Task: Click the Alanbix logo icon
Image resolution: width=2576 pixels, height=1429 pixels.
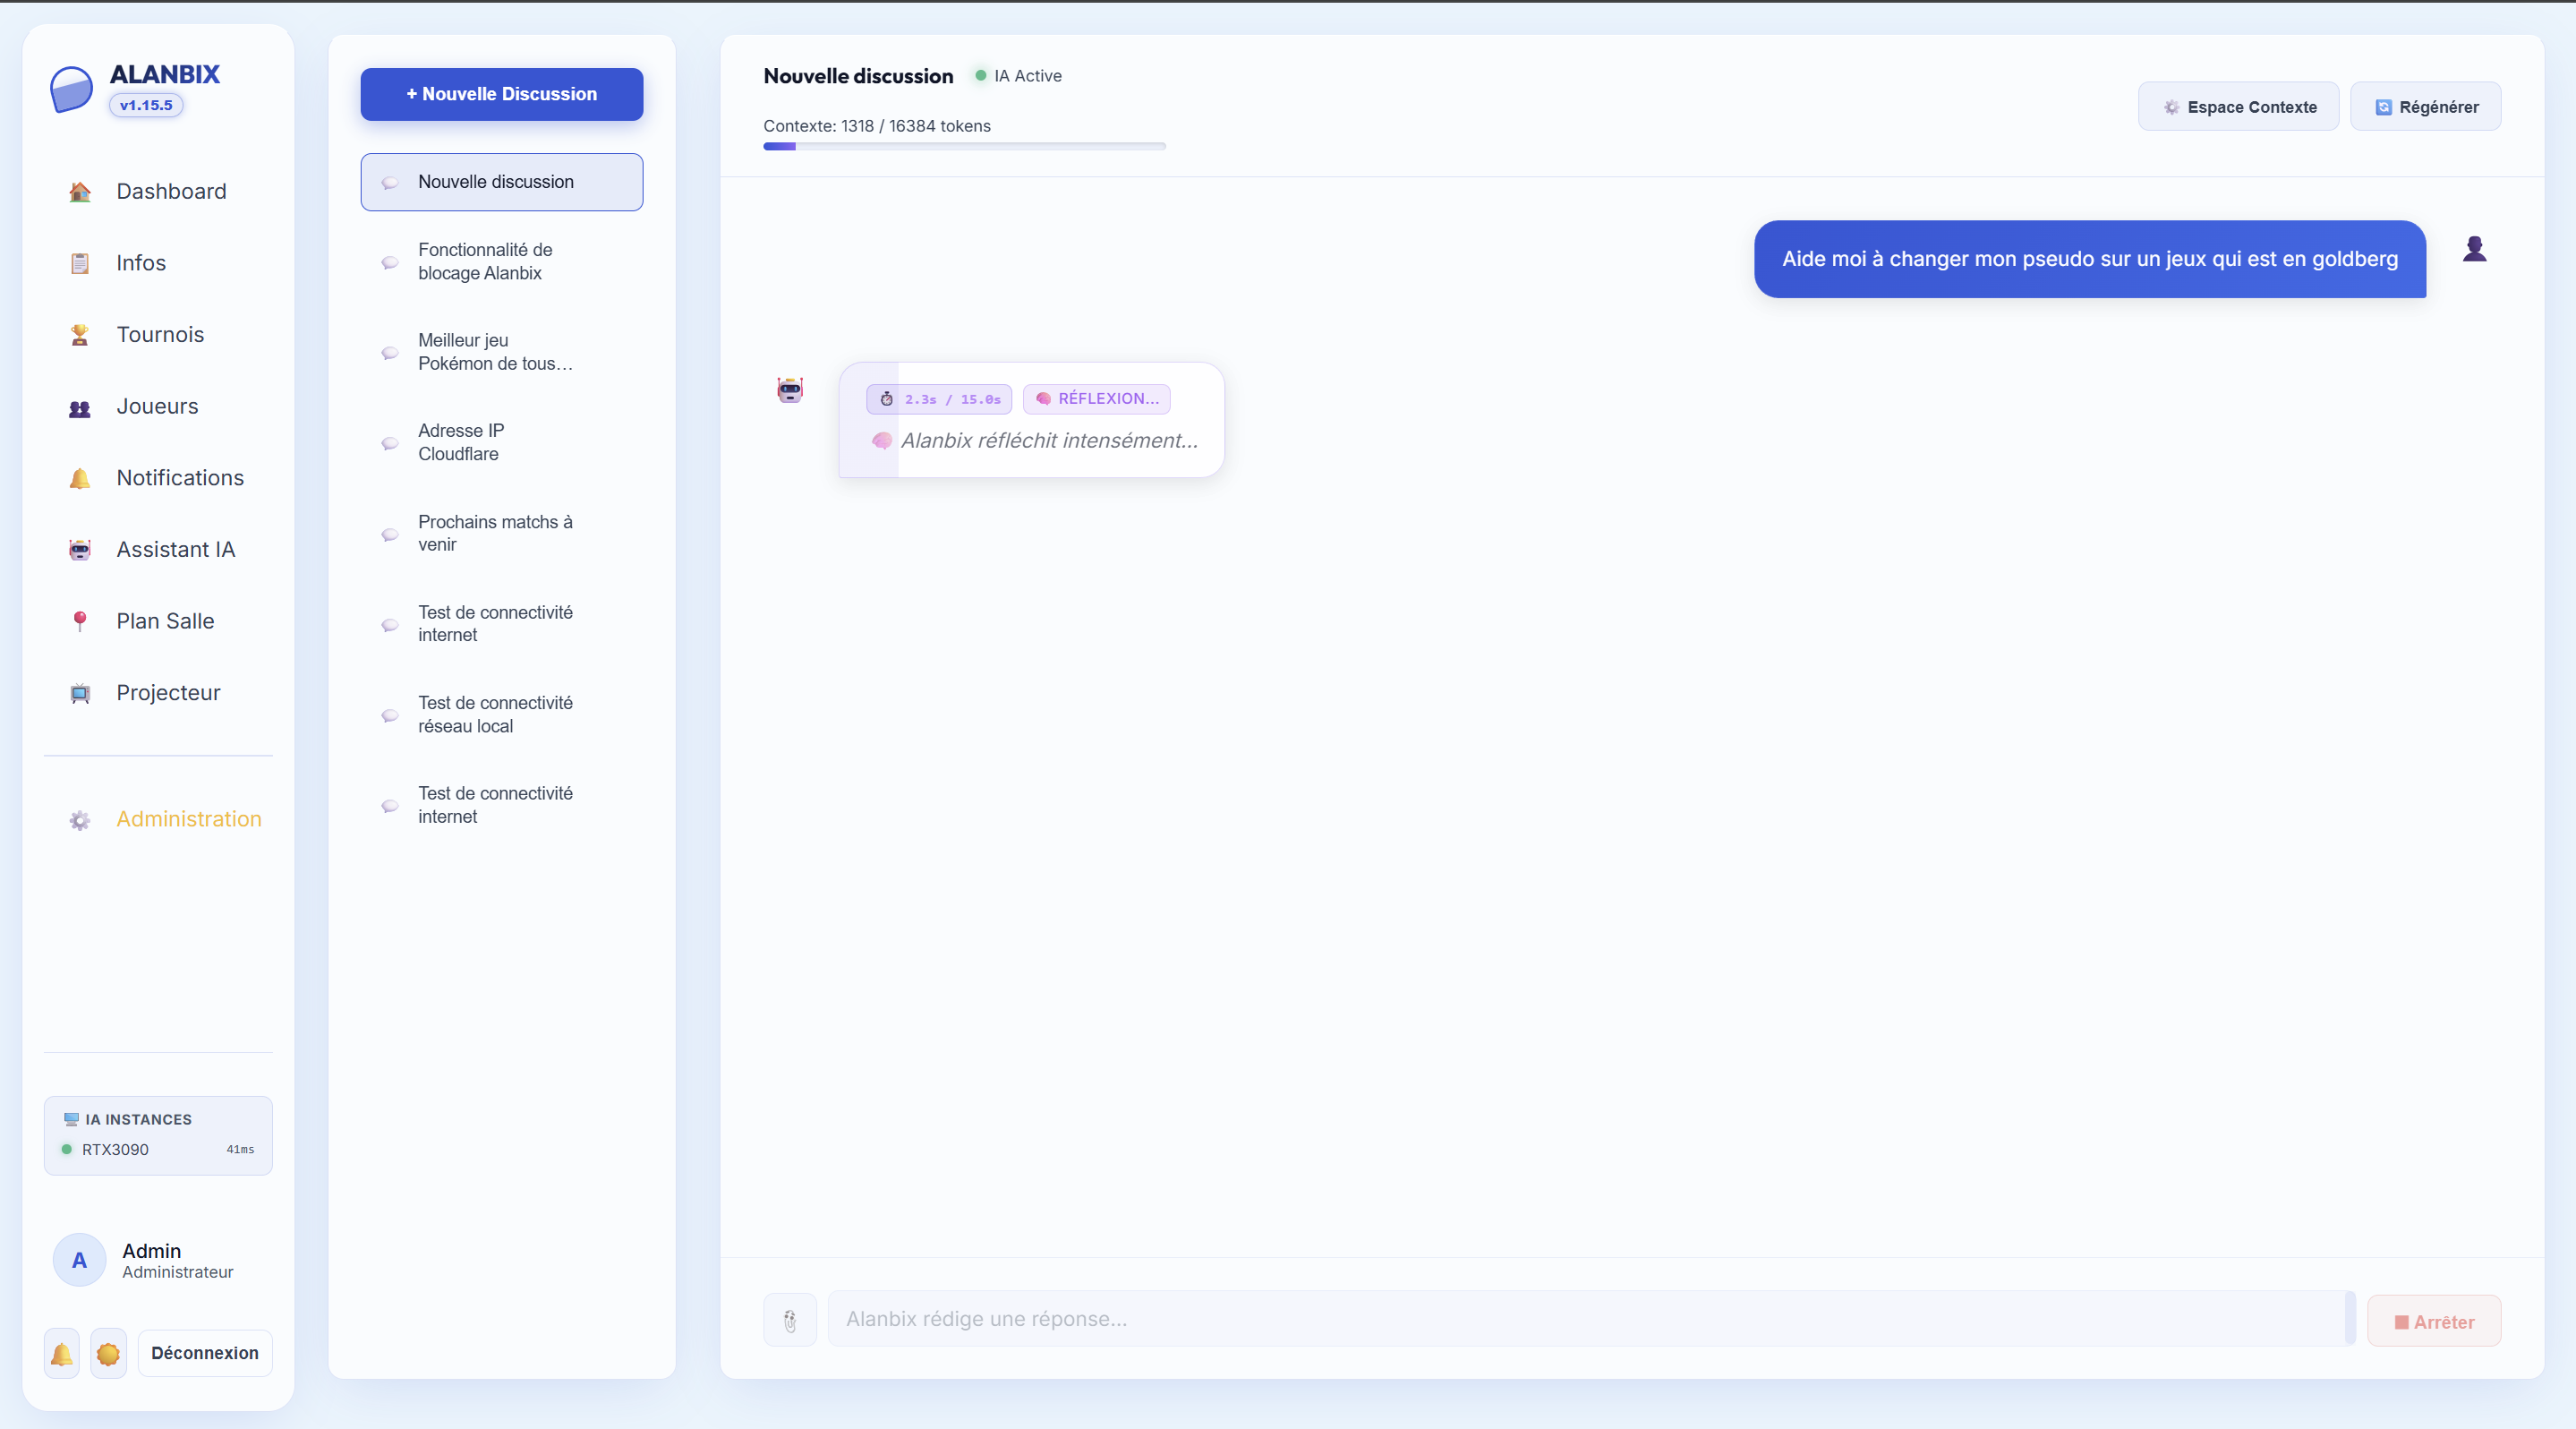Action: [71, 89]
